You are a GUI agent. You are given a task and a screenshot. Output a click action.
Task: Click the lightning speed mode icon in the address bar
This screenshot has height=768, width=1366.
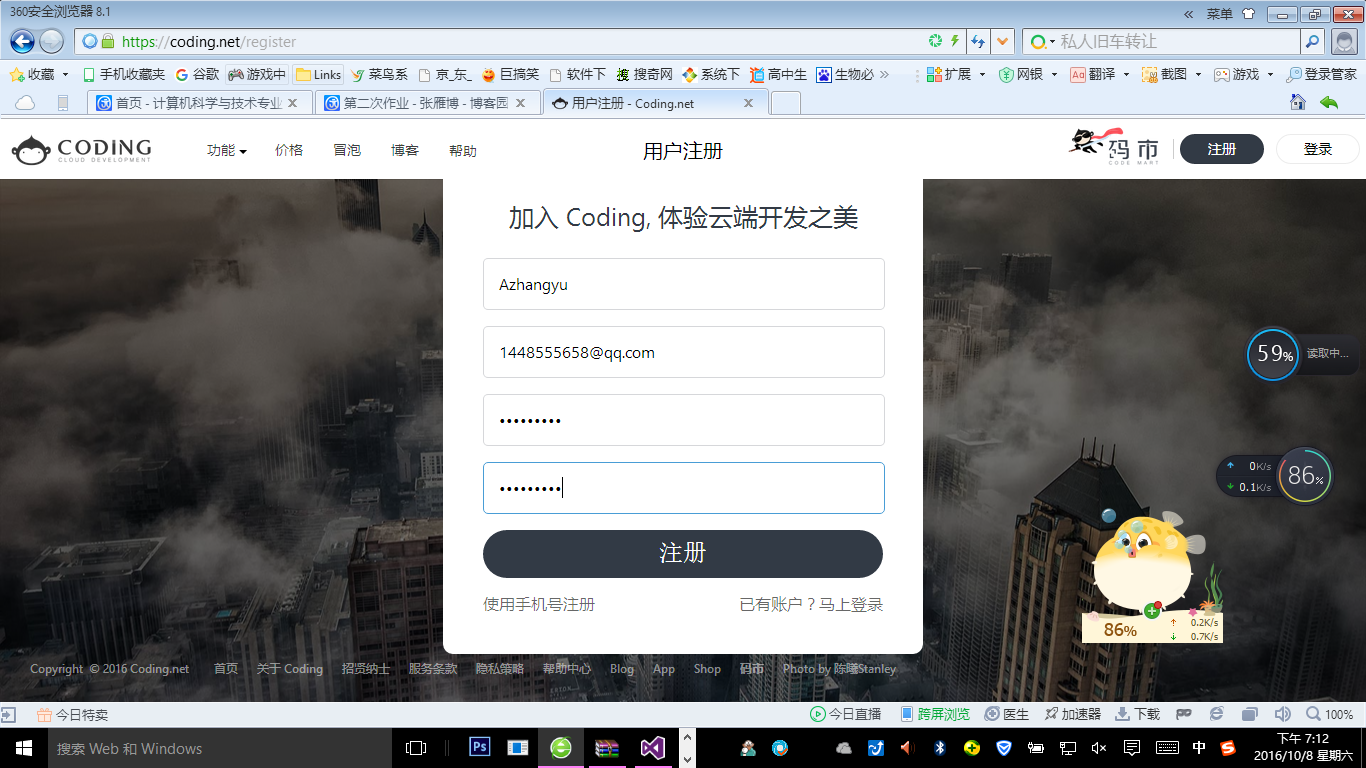click(x=955, y=41)
